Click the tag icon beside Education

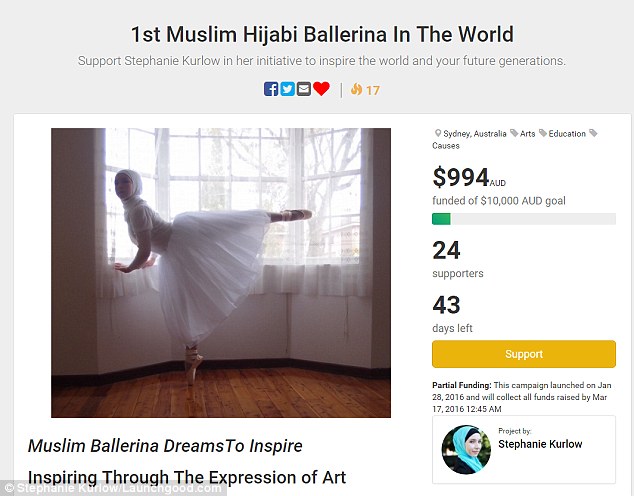pos(543,133)
